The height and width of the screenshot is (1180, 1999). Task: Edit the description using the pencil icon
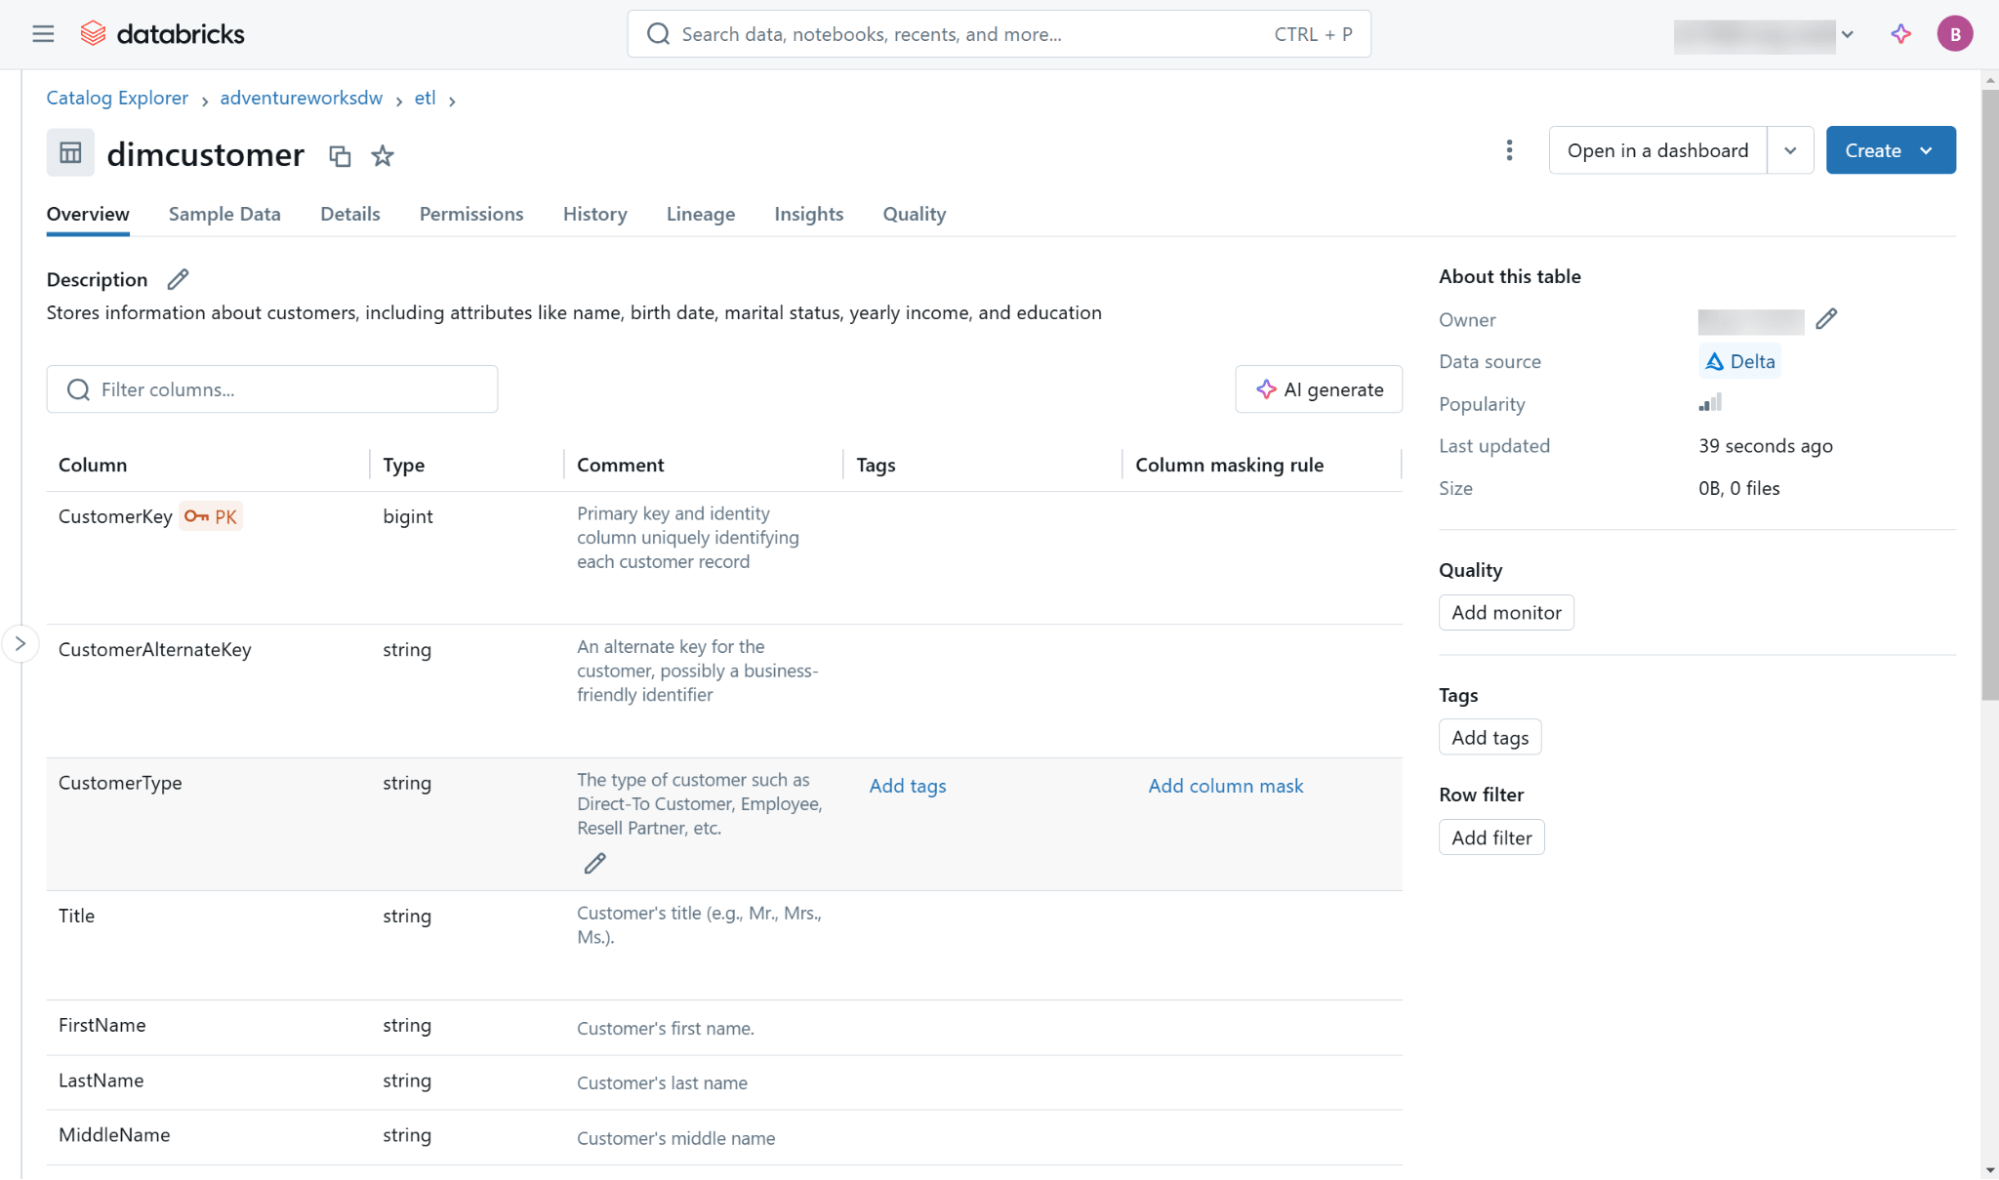pyautogui.click(x=177, y=279)
